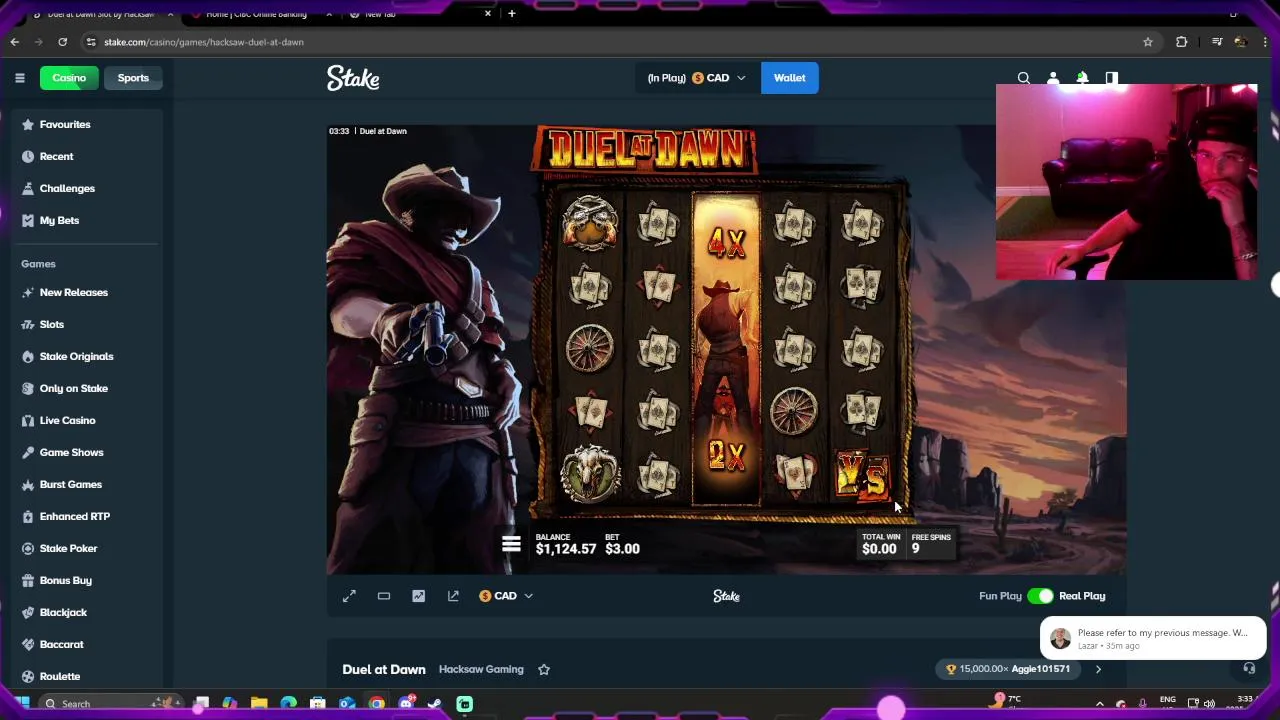View site information icon in address bar

click(x=91, y=42)
